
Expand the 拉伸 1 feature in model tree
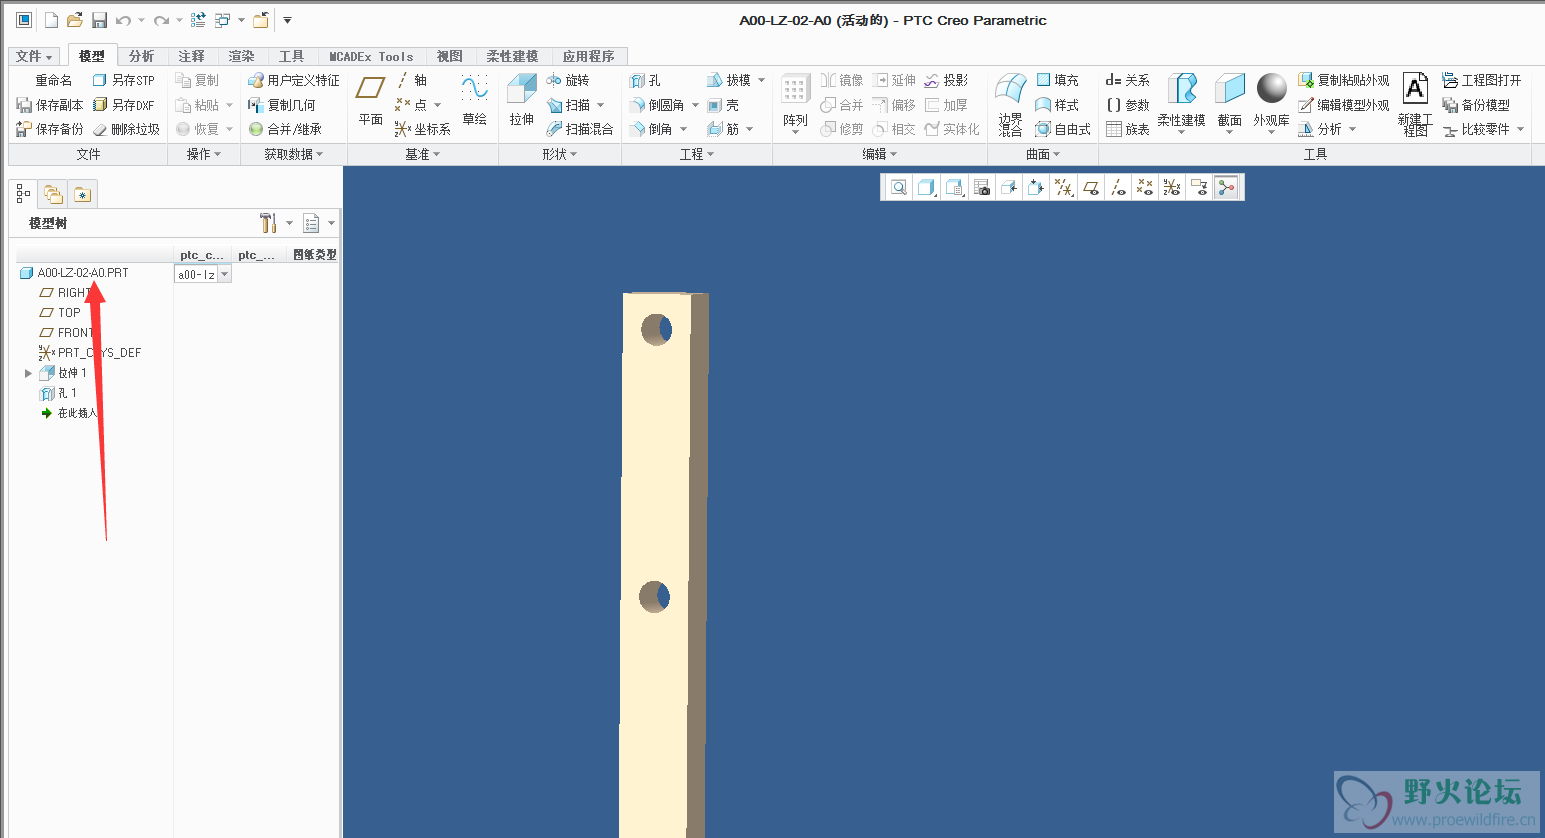tap(28, 373)
